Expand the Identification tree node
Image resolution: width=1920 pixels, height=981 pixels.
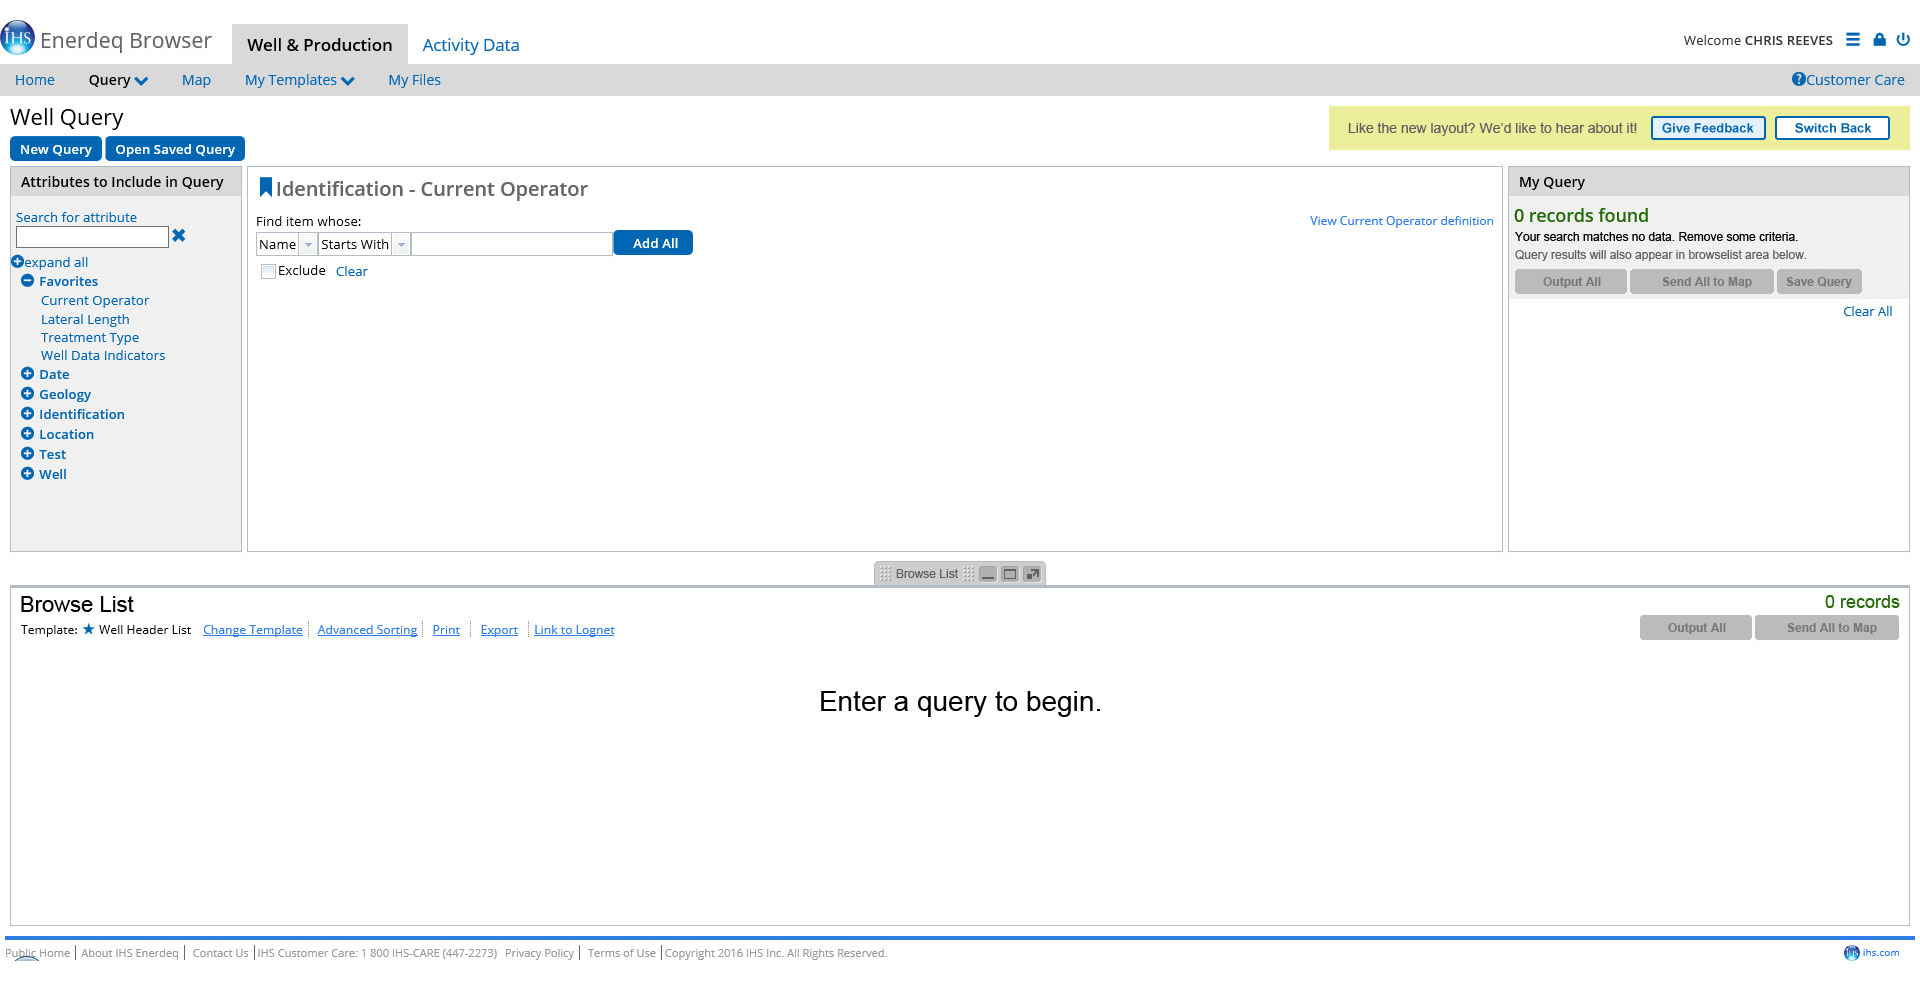(27, 414)
